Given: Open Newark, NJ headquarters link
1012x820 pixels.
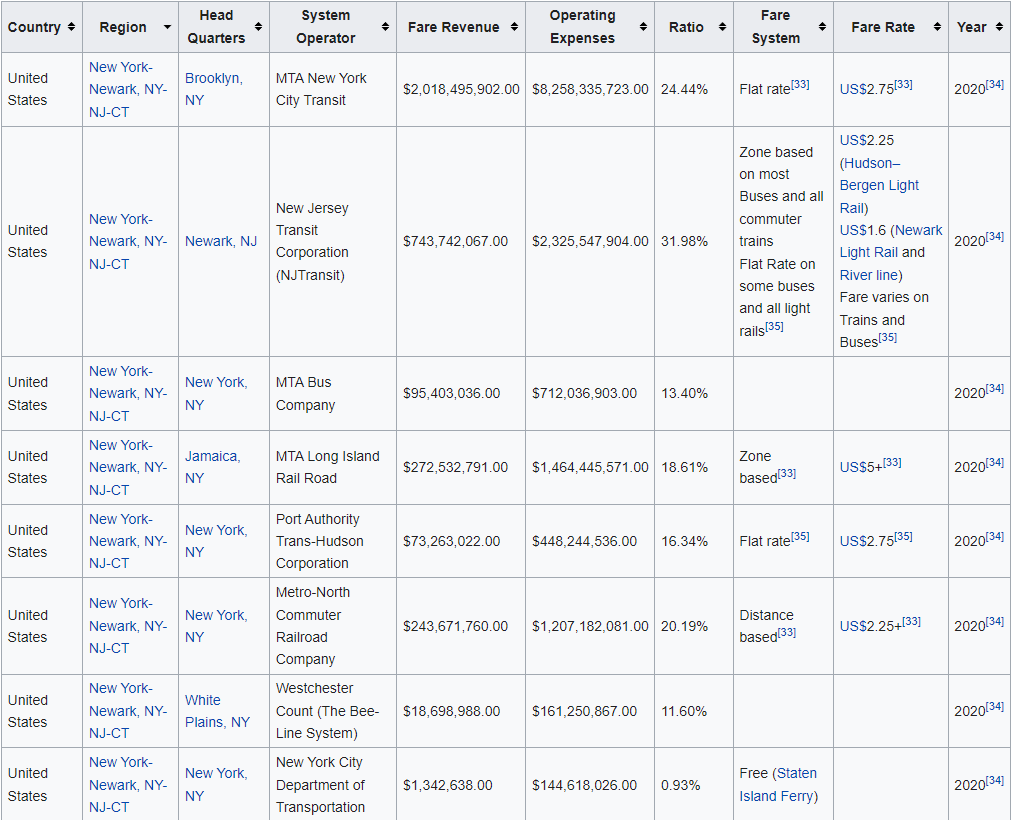Looking at the screenshot, I should pyautogui.click(x=221, y=241).
